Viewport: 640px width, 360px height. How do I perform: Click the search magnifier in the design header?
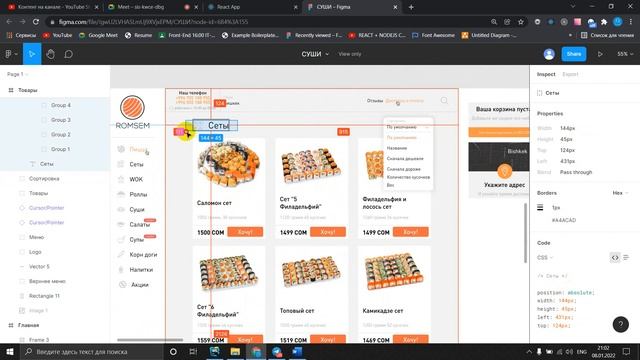pos(444,100)
